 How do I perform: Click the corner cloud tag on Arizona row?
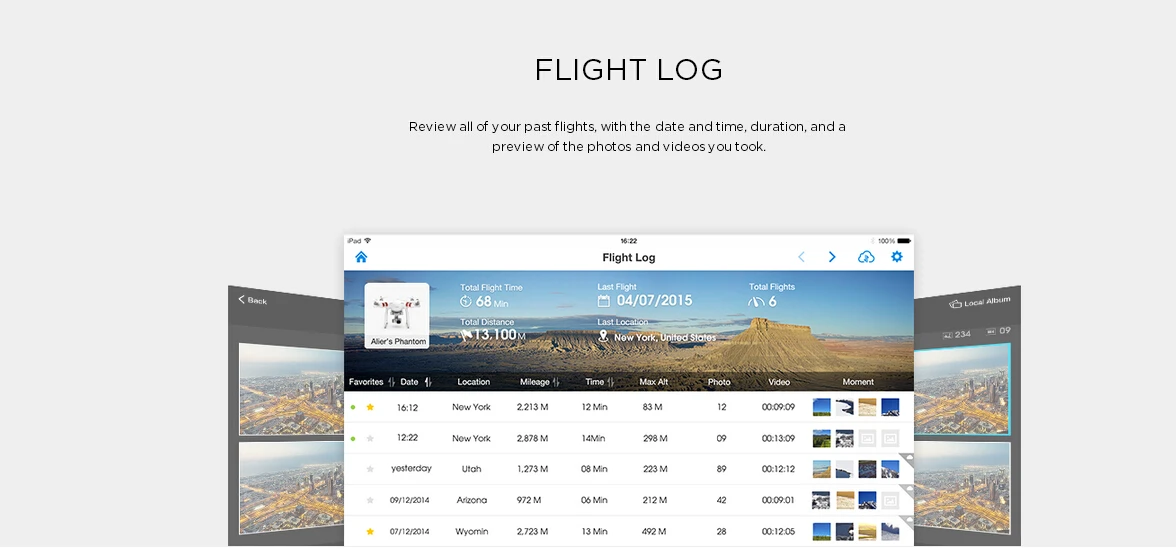907,490
